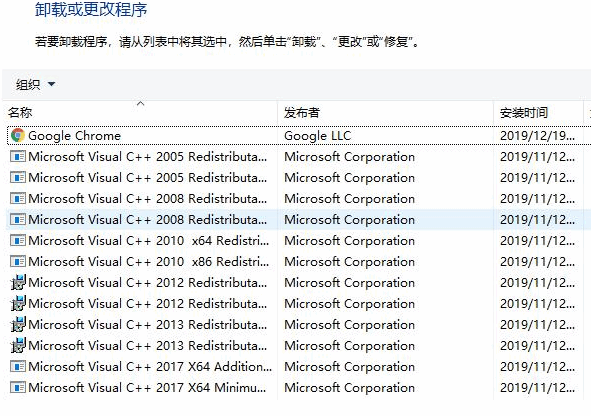Click icon of Visual C++ 2010 x64 Redistributable

(x=18, y=240)
